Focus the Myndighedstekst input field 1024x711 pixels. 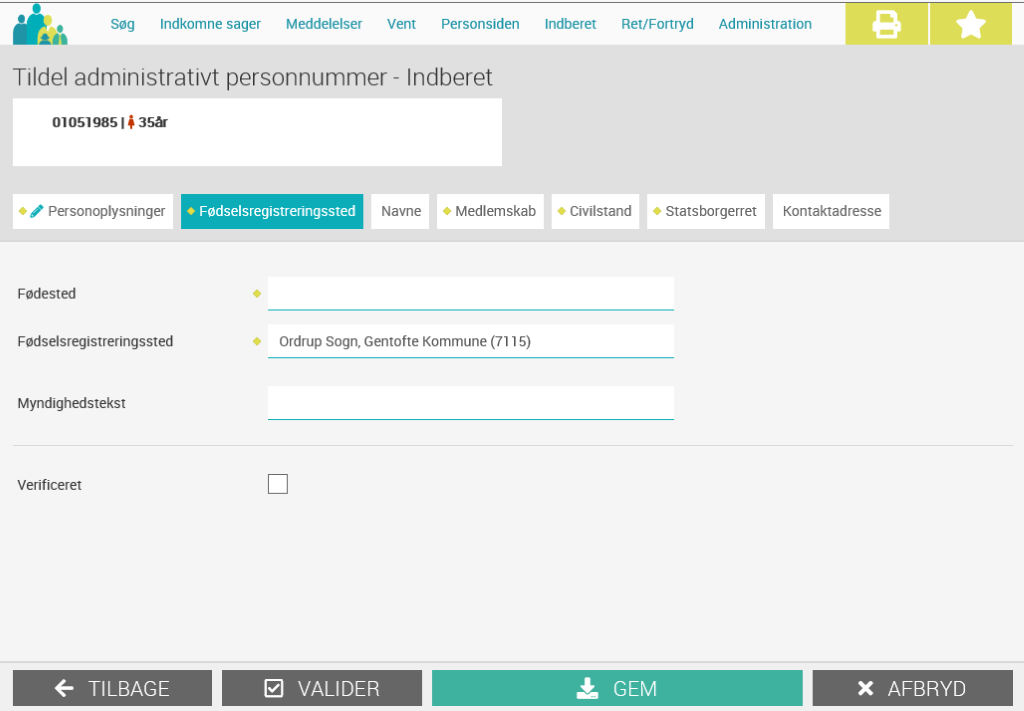[x=470, y=403]
